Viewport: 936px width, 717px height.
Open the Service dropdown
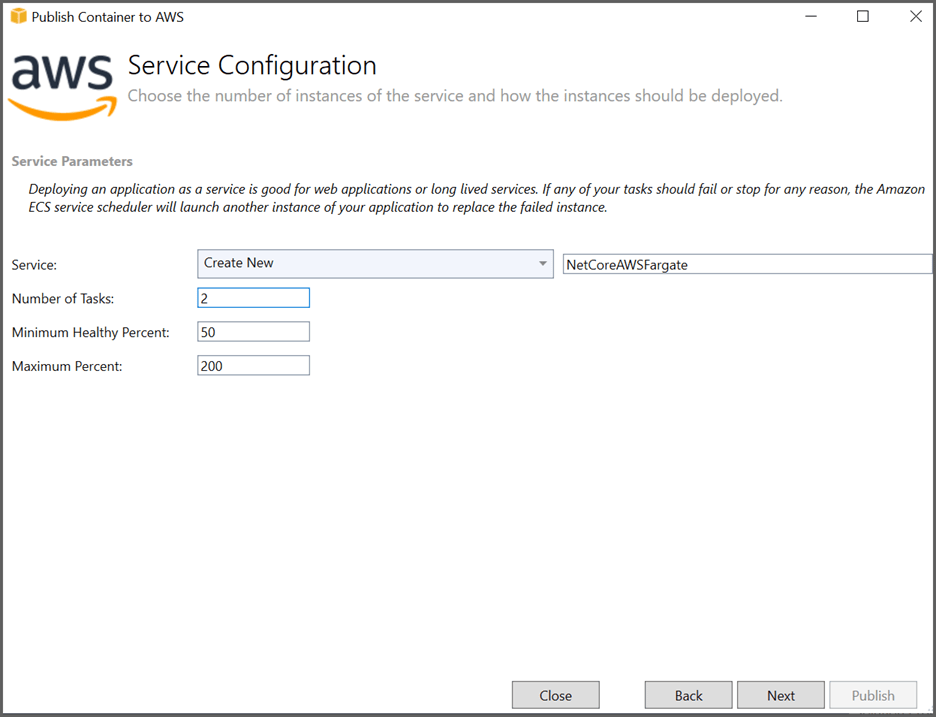pyautogui.click(x=375, y=263)
